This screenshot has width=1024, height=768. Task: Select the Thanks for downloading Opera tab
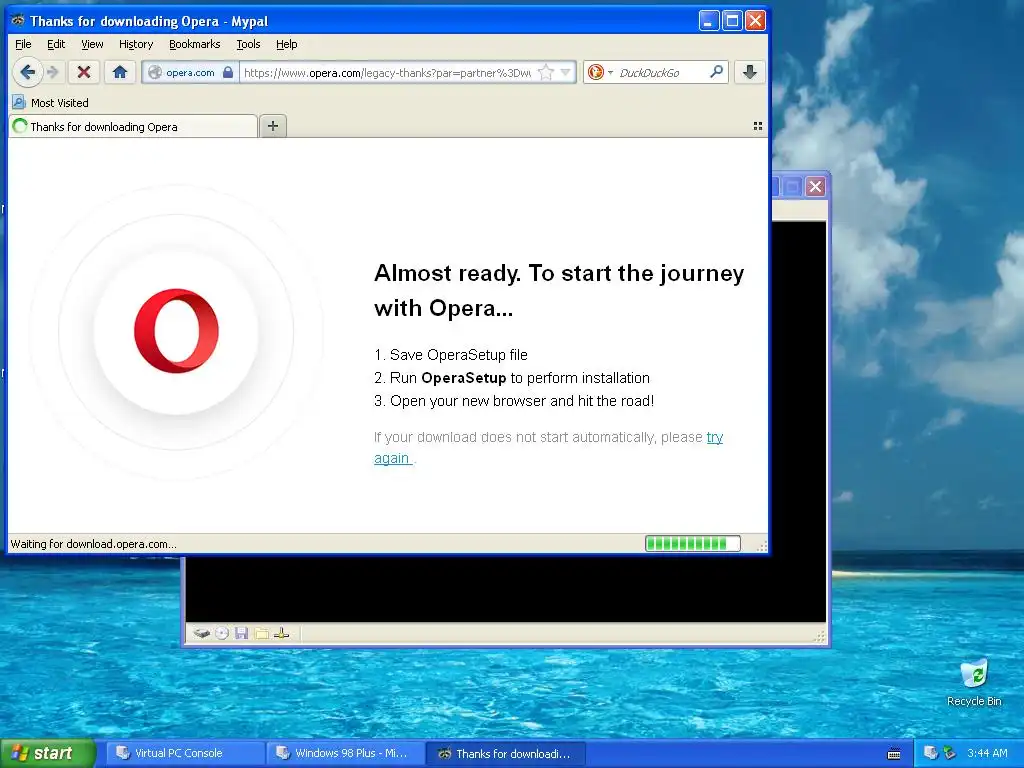point(133,127)
